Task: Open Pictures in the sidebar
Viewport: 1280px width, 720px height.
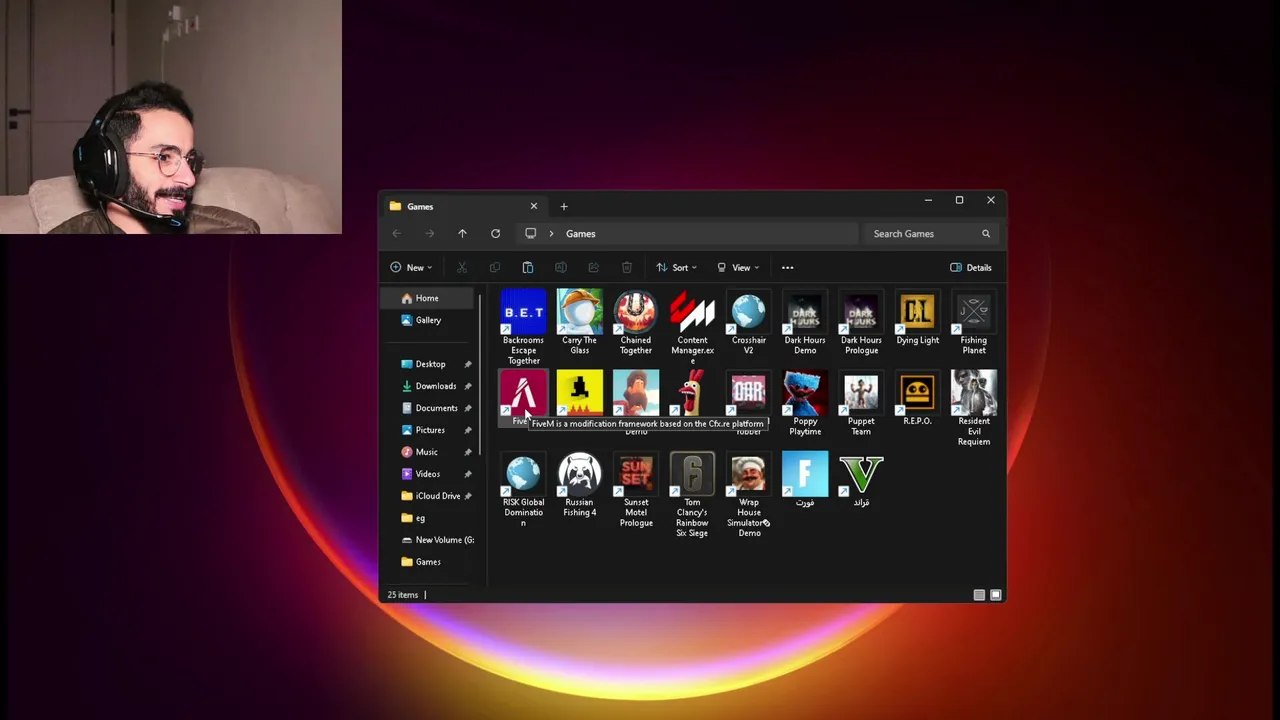Action: [430, 430]
